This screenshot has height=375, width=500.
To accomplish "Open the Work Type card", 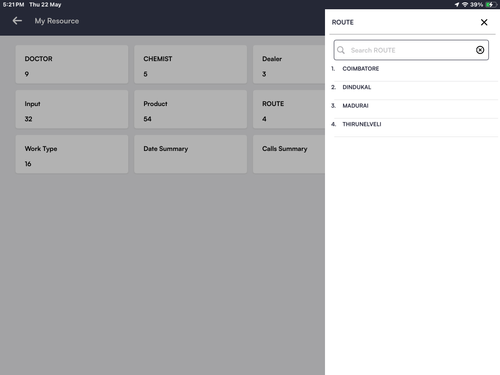I will tap(72, 154).
